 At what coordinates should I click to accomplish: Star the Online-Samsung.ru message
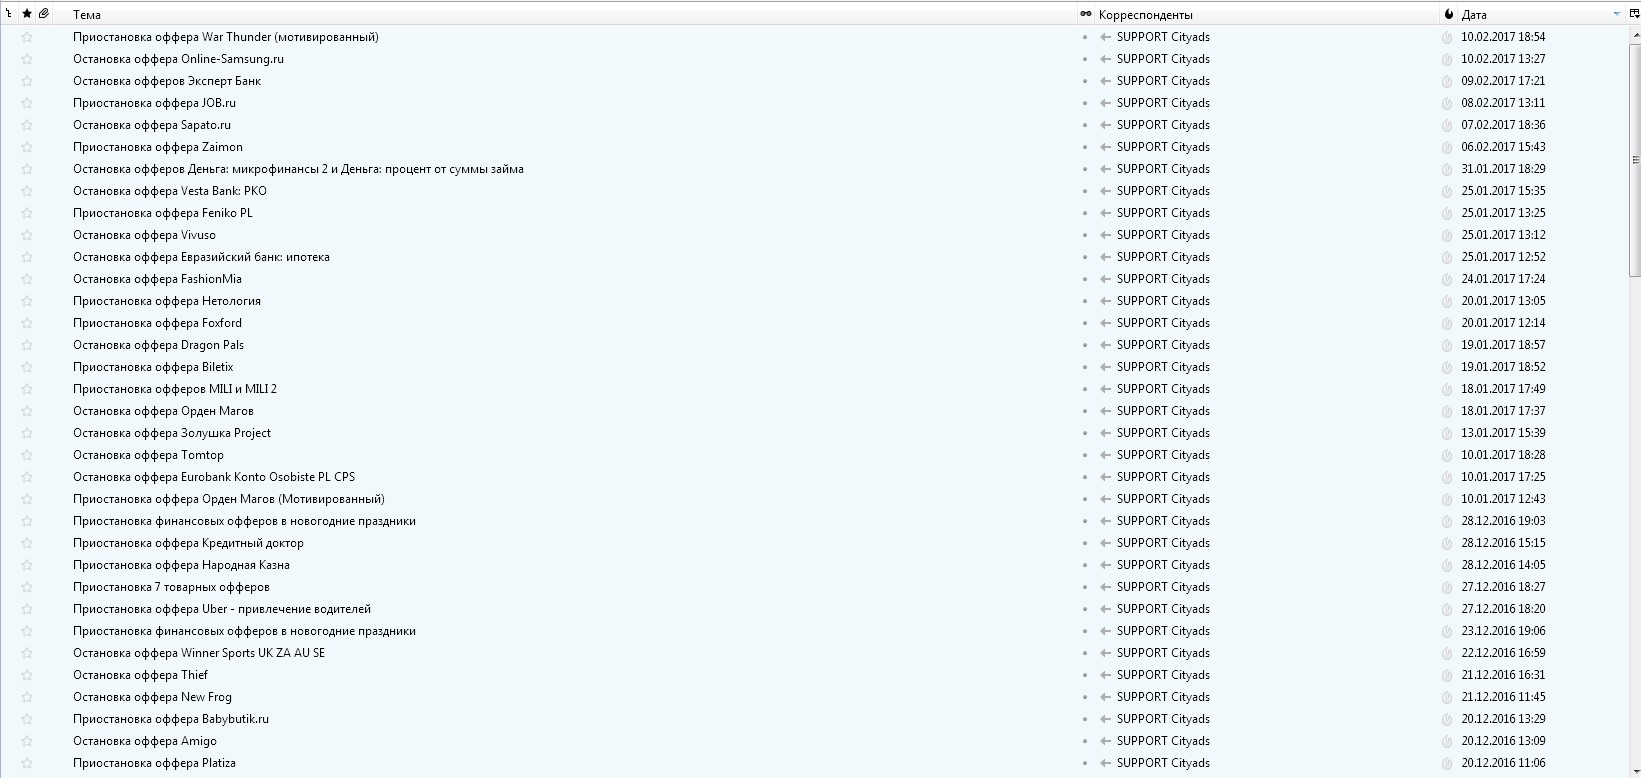[27, 59]
